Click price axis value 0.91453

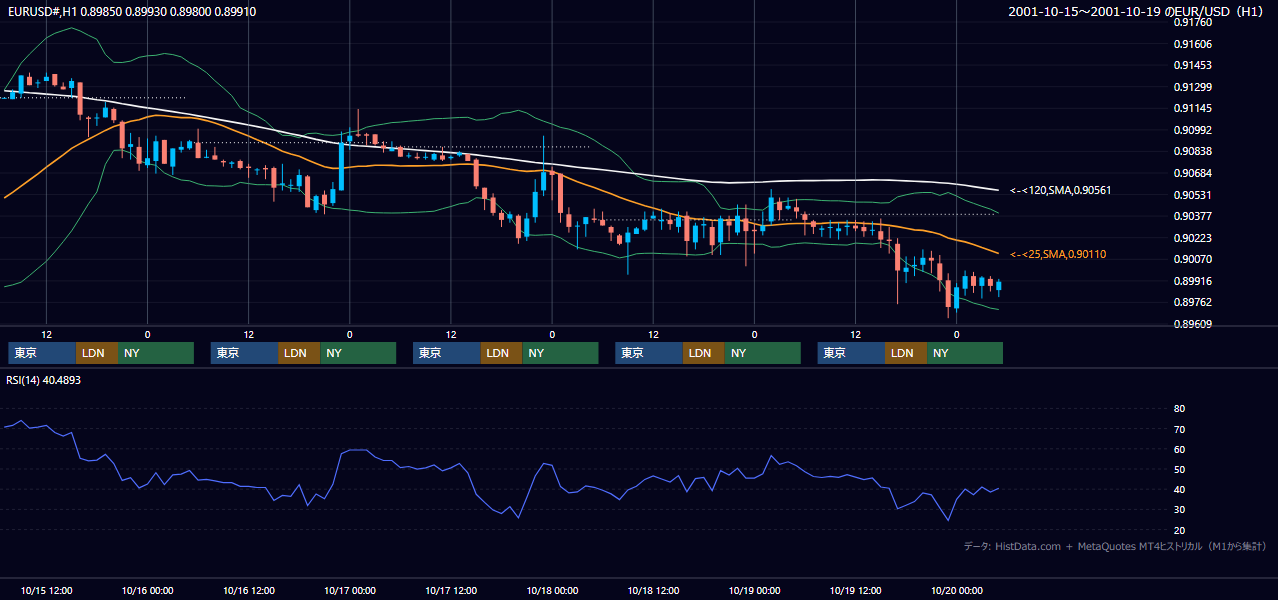pos(1193,65)
